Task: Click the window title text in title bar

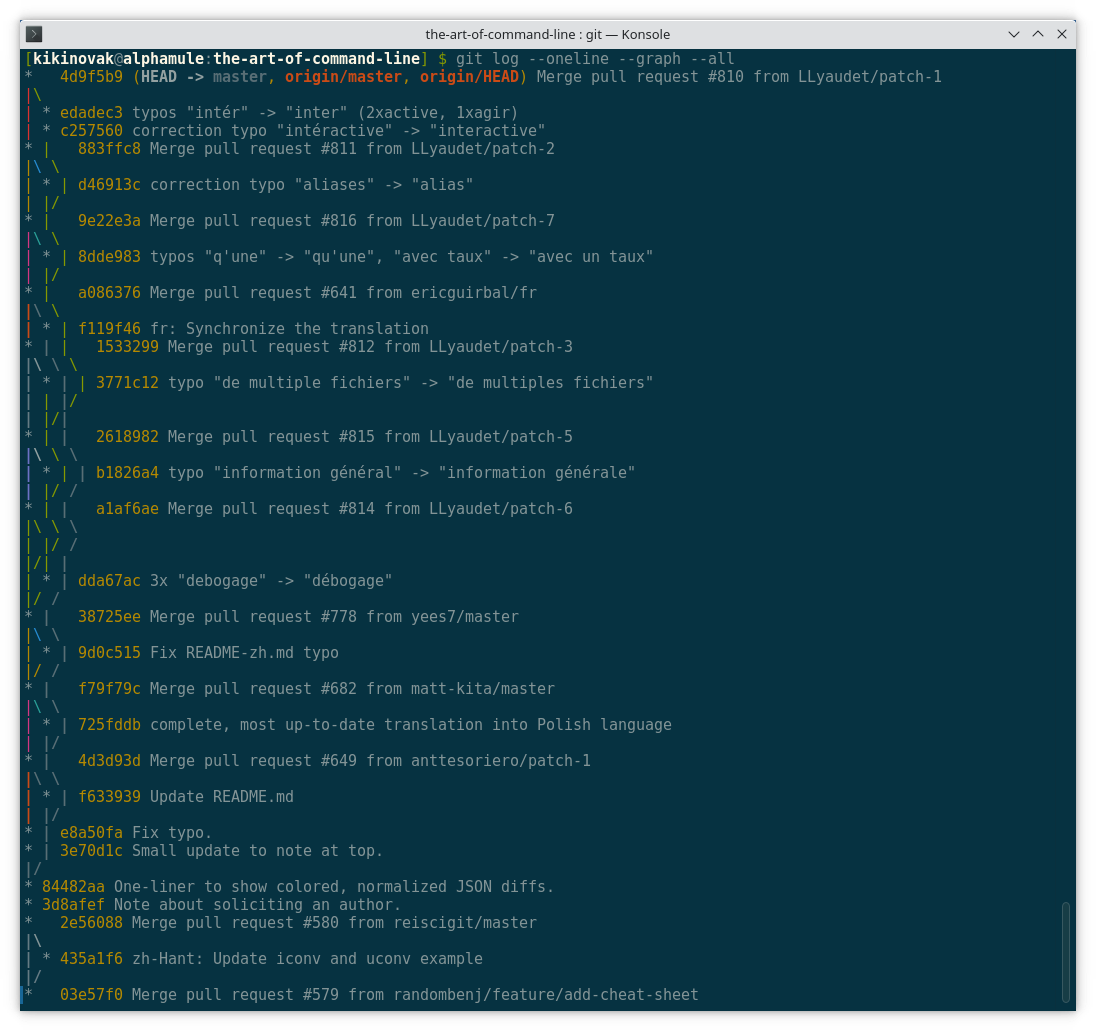Action: coord(547,34)
